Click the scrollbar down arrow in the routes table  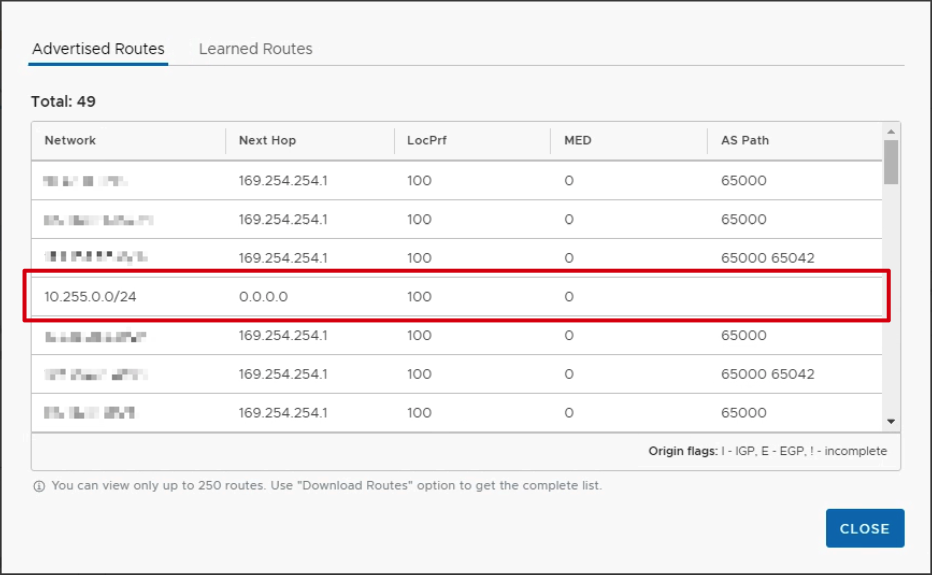[891, 422]
